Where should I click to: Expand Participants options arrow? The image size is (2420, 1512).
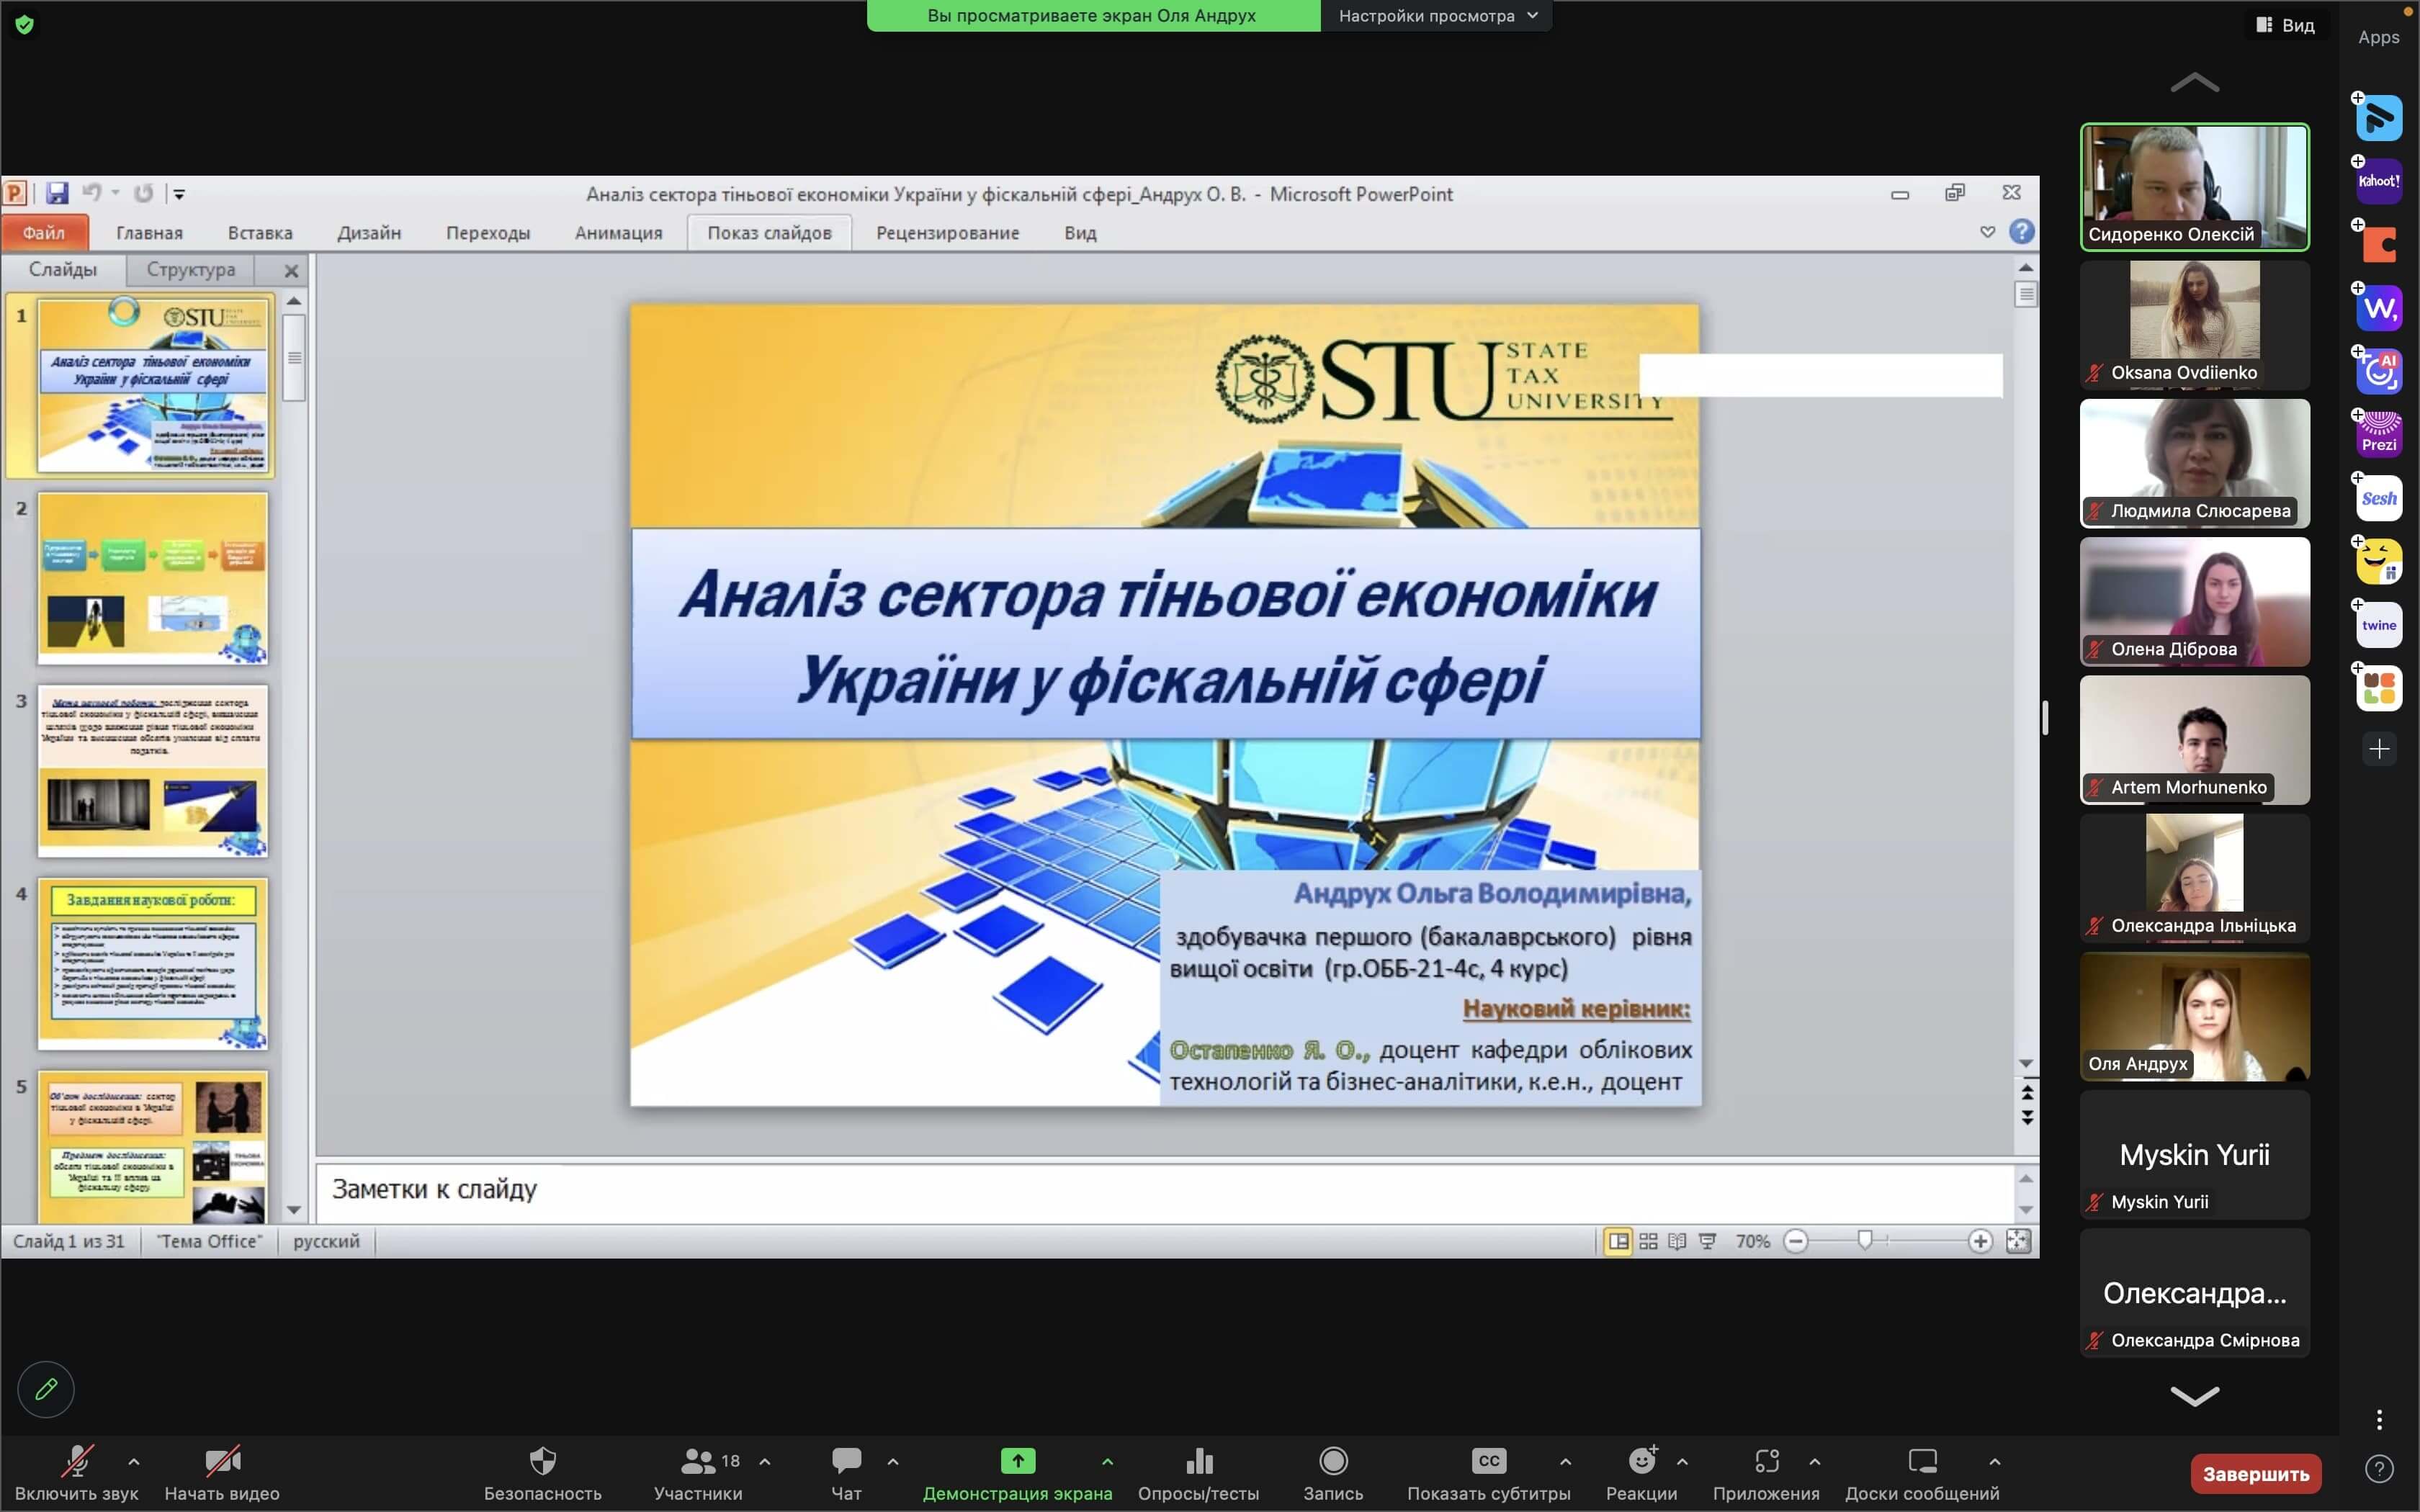tap(765, 1461)
